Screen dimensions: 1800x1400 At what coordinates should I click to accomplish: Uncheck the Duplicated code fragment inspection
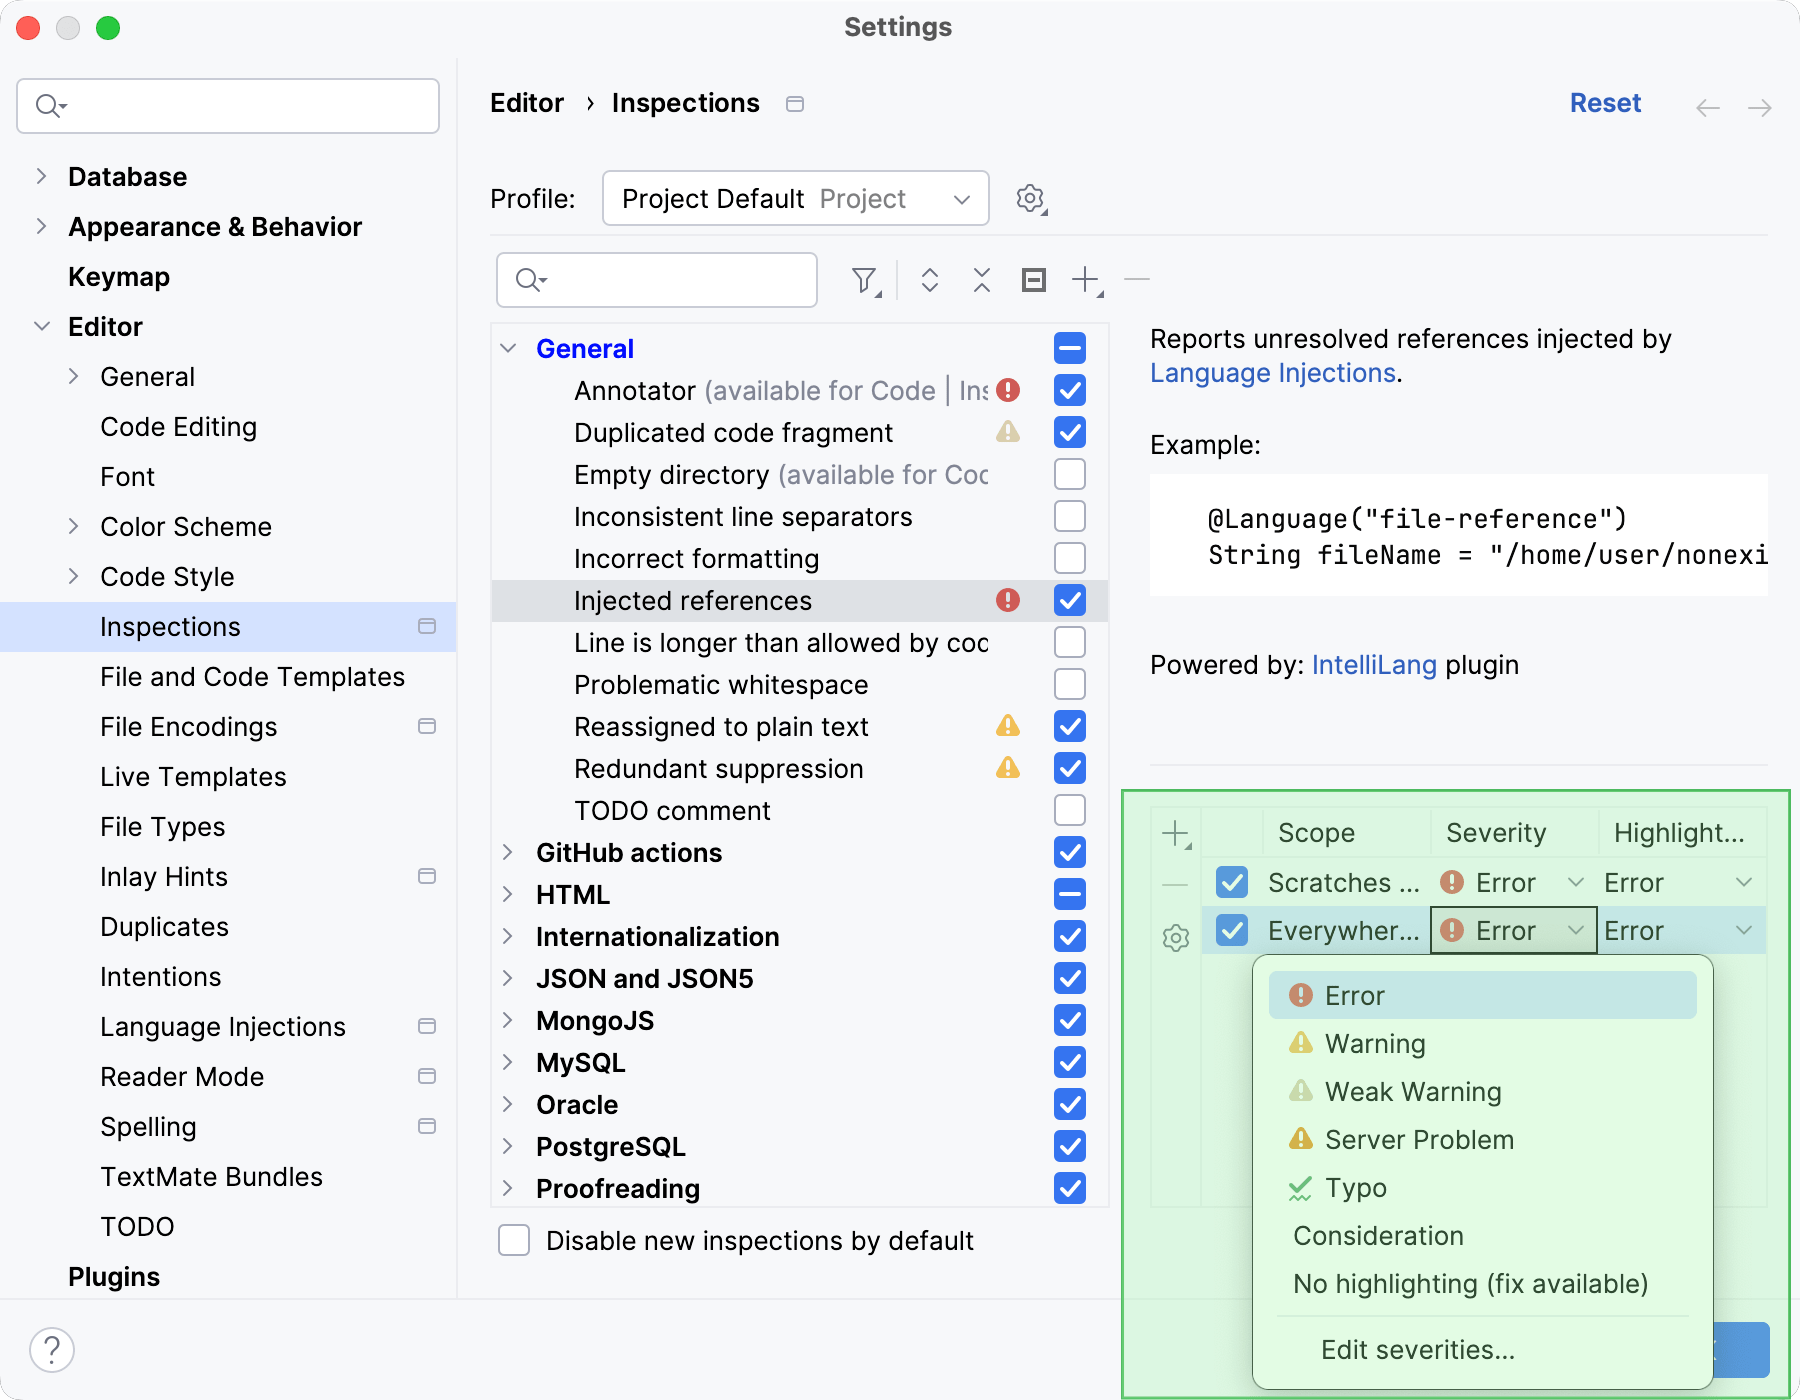[x=1069, y=432]
